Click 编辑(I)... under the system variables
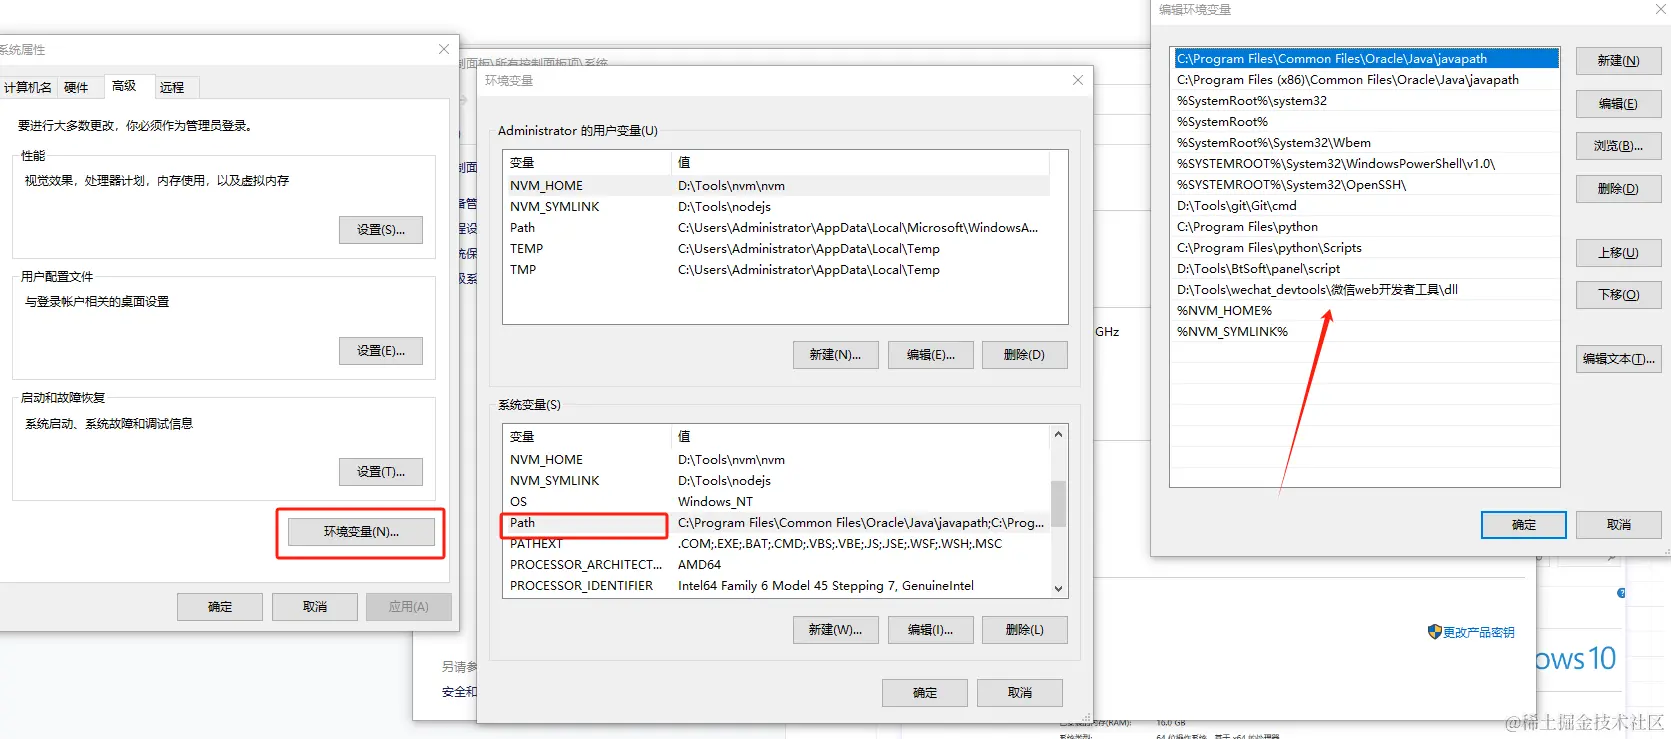Viewport: 1671px width, 739px height. (x=931, y=630)
